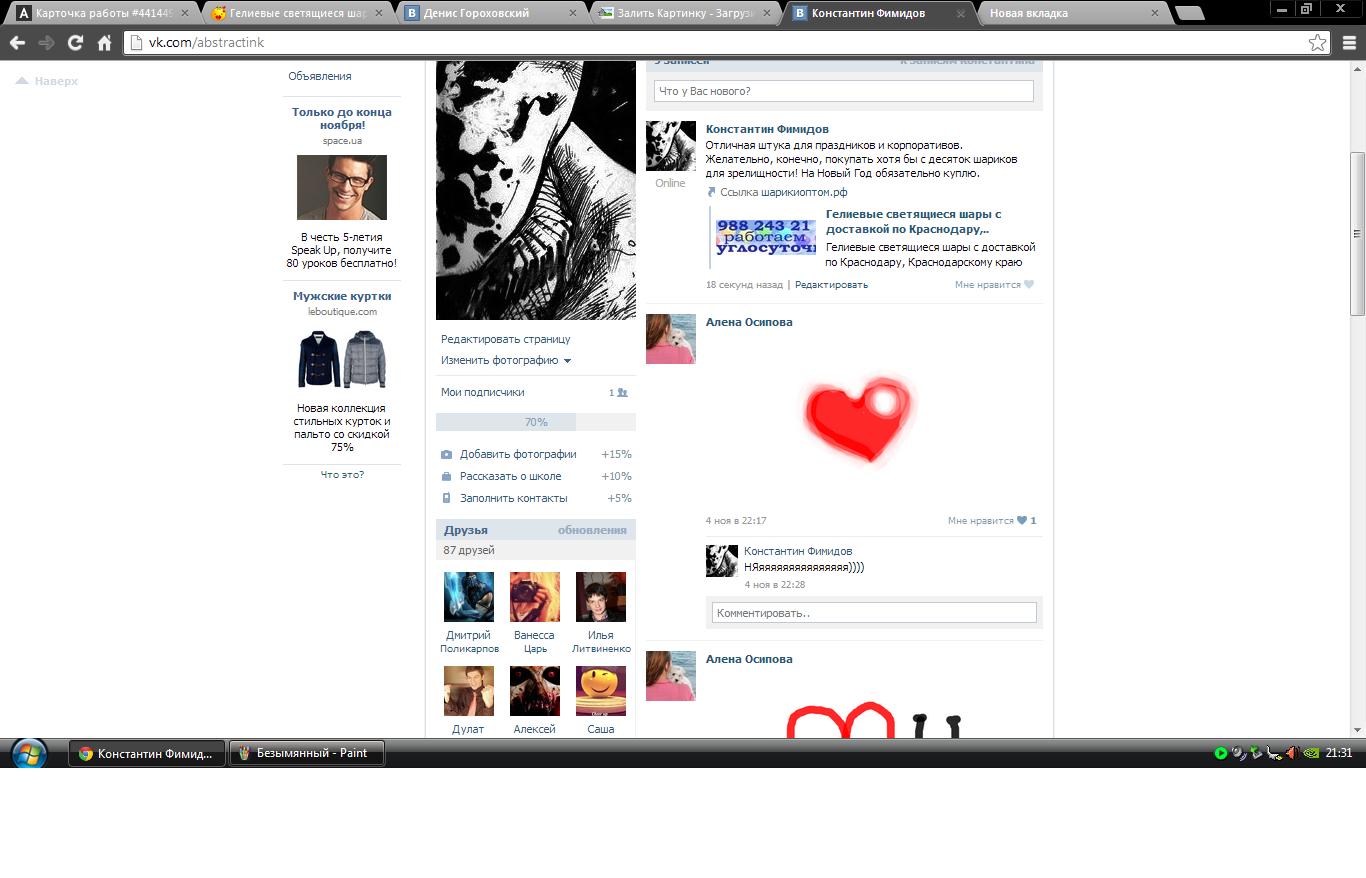The width and height of the screenshot is (1366, 878).
Task: Open Дмитрий Поликарпов friend avatar
Action: pyautogui.click(x=469, y=597)
